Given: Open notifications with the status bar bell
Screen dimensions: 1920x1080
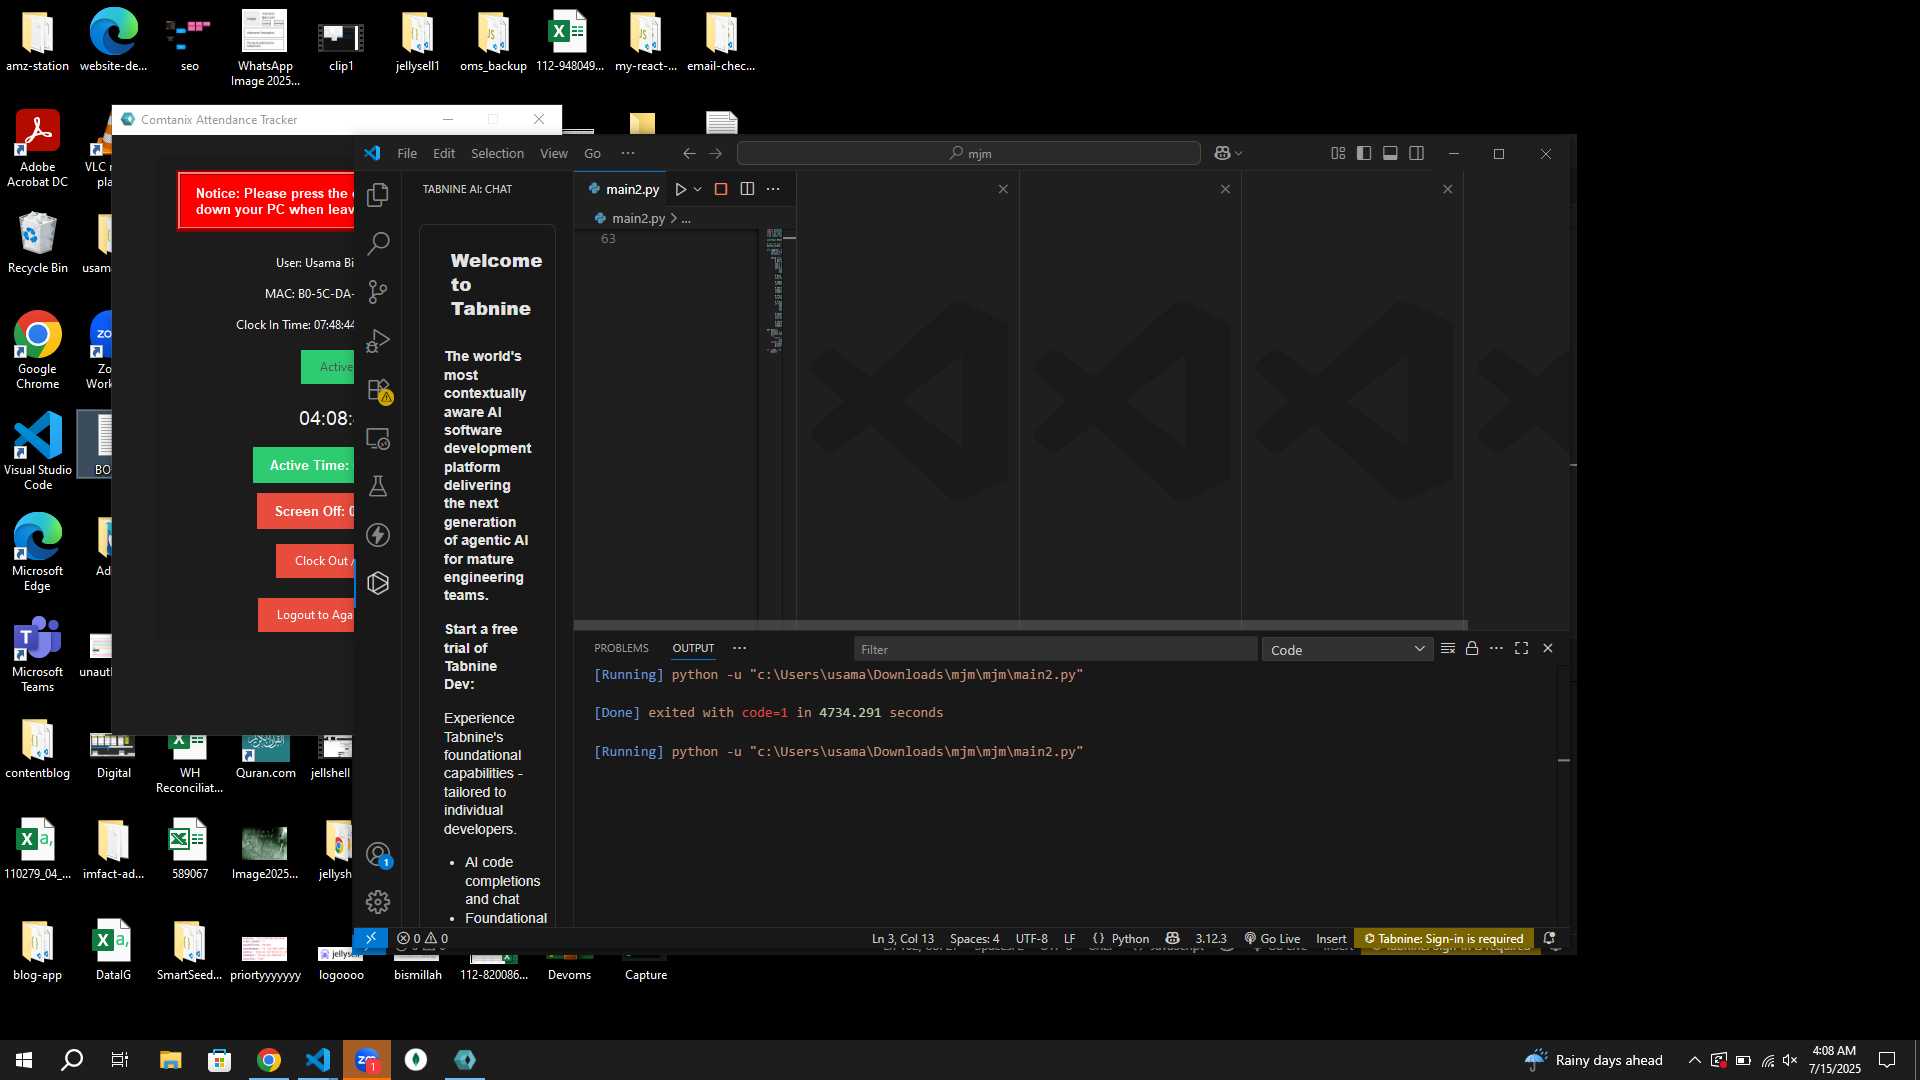Looking at the screenshot, I should coord(1549,938).
